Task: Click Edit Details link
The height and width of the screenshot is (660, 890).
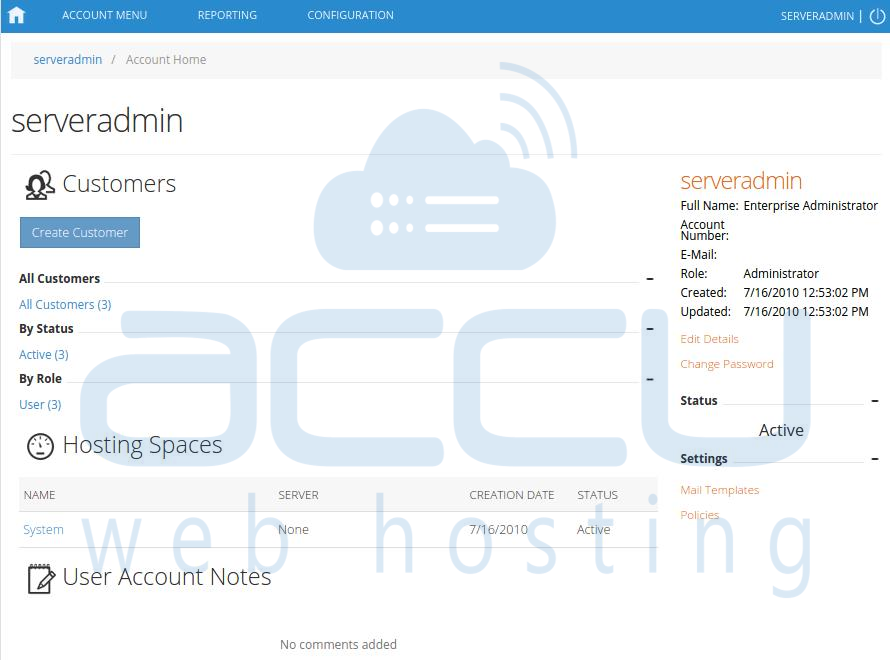Action: click(710, 339)
